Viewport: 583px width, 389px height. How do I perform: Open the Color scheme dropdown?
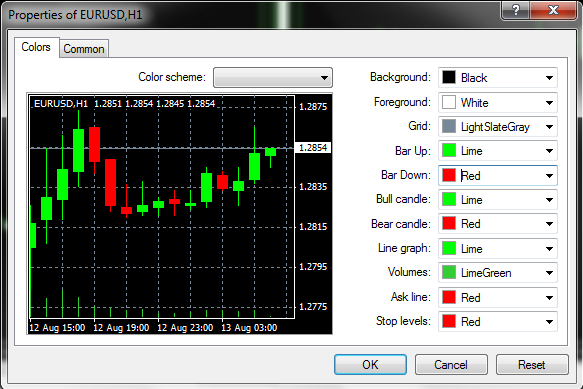(273, 77)
